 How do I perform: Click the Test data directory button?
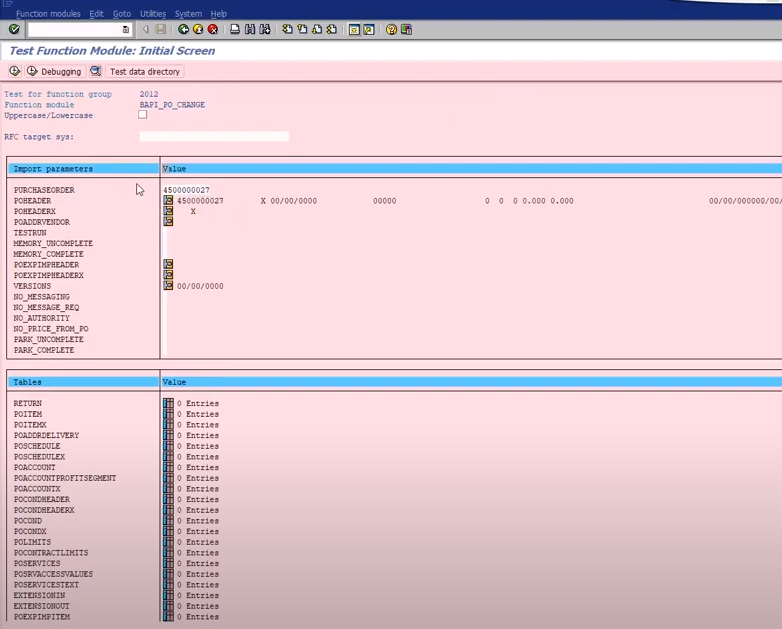click(x=144, y=72)
